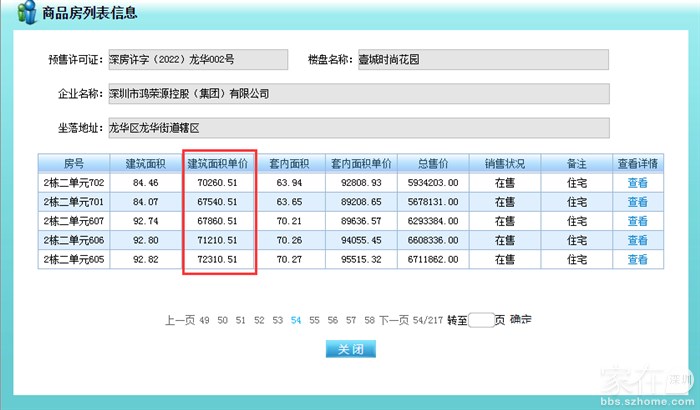The height and width of the screenshot is (410, 700).
Task: Open 查看 link for 2栋二单元606
Action: click(637, 240)
